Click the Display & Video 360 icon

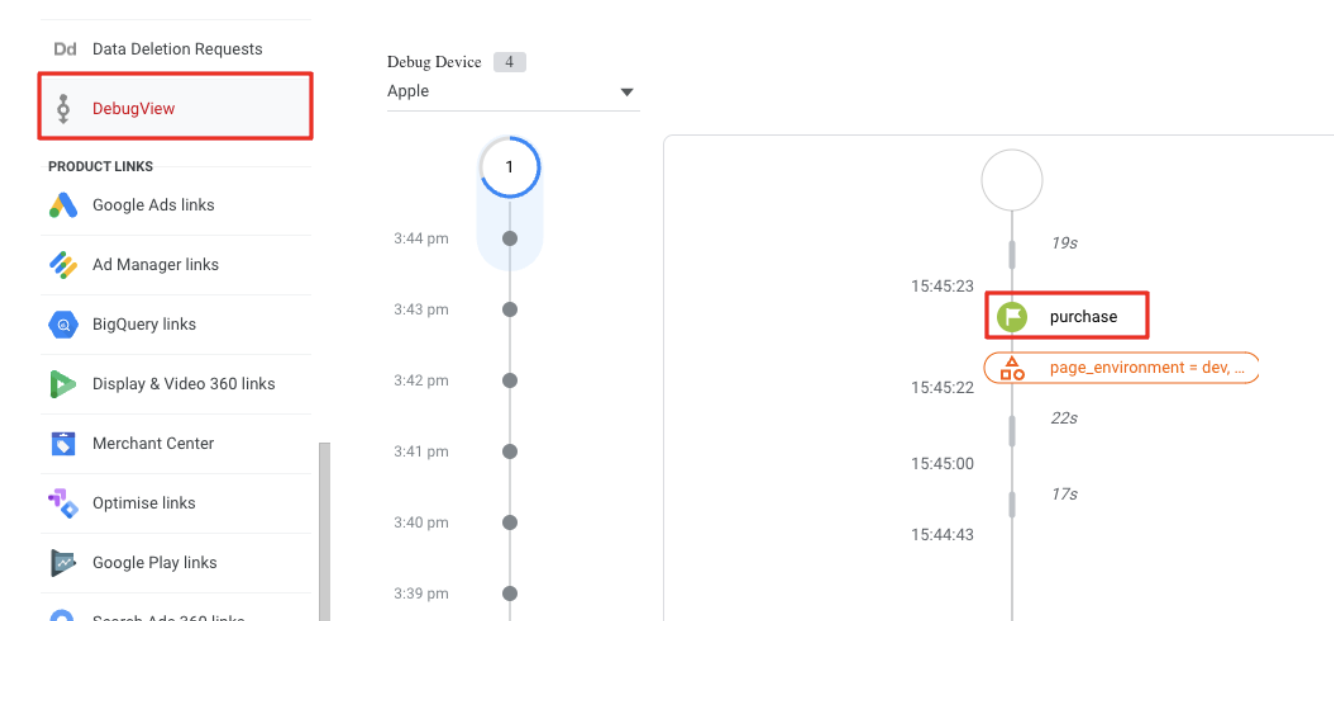tap(63, 384)
